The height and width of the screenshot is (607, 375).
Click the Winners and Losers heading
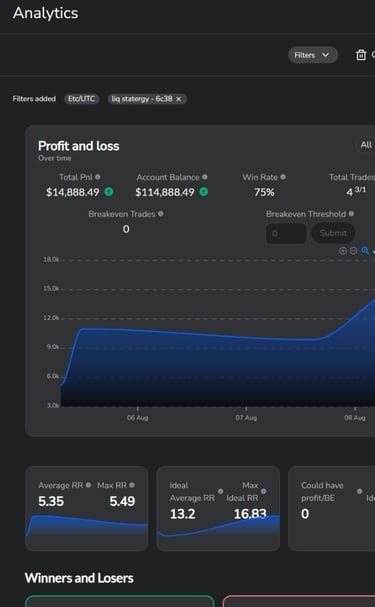pos(79,578)
